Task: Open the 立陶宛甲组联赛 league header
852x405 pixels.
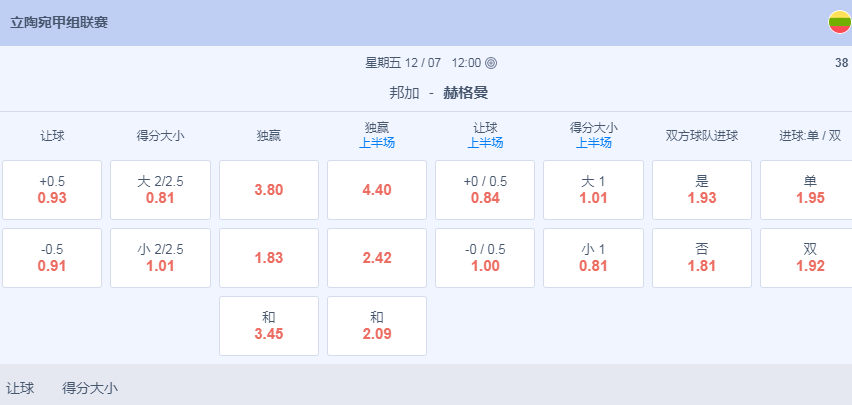Action: (x=59, y=22)
